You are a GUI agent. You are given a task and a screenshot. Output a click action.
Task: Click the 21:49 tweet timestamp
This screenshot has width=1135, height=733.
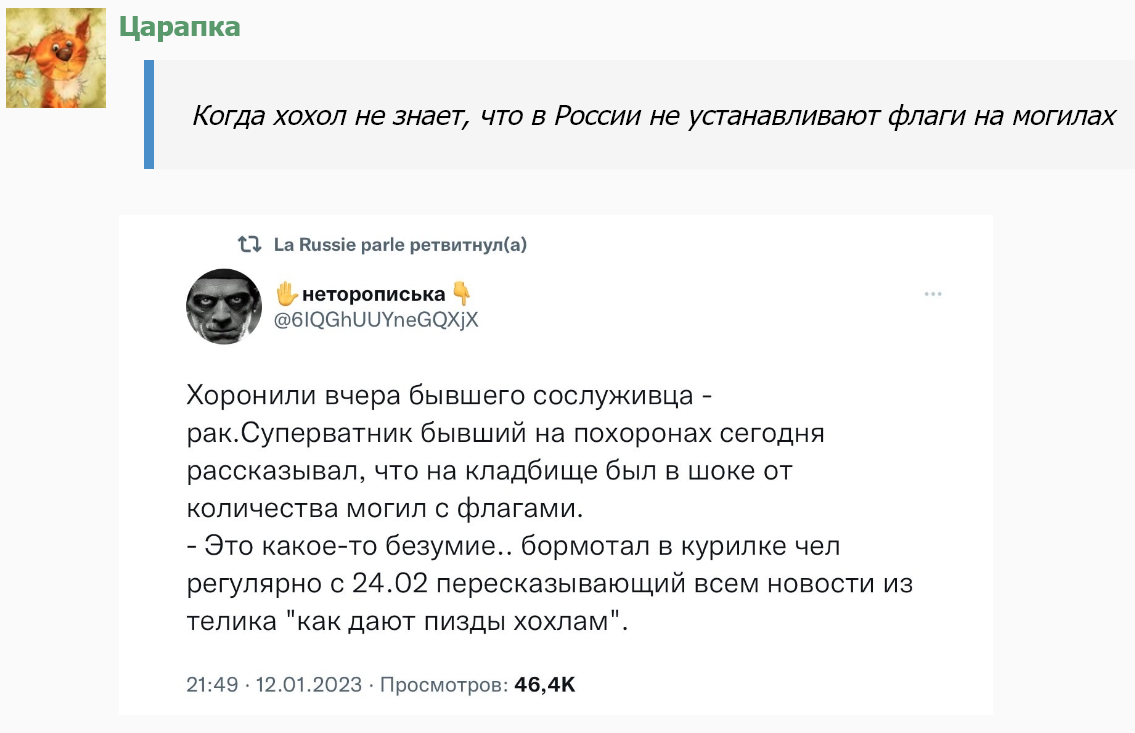point(212,685)
